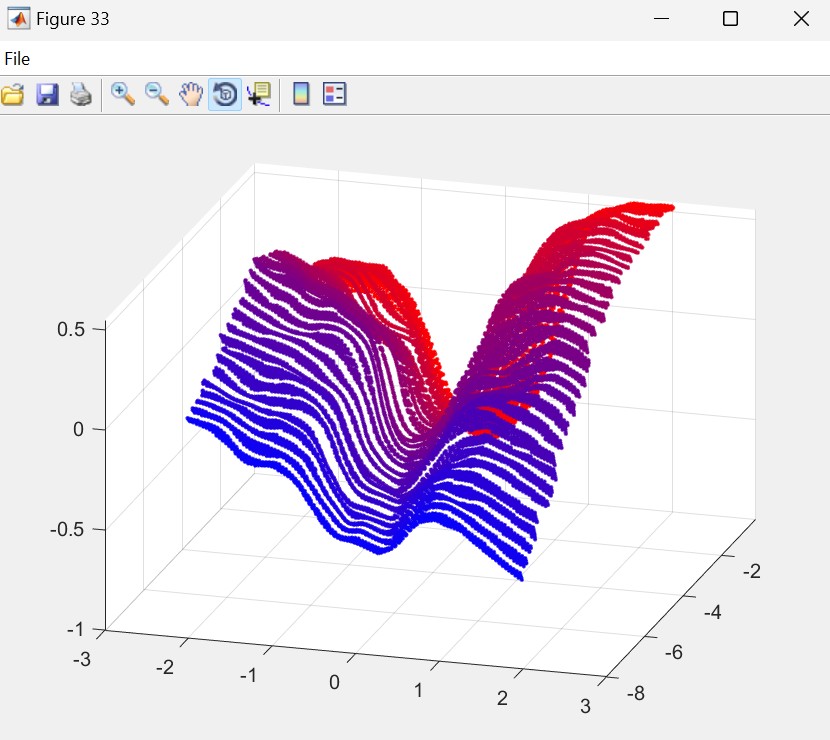Maximize the Figure 33 window
The image size is (830, 740).
coord(730,19)
